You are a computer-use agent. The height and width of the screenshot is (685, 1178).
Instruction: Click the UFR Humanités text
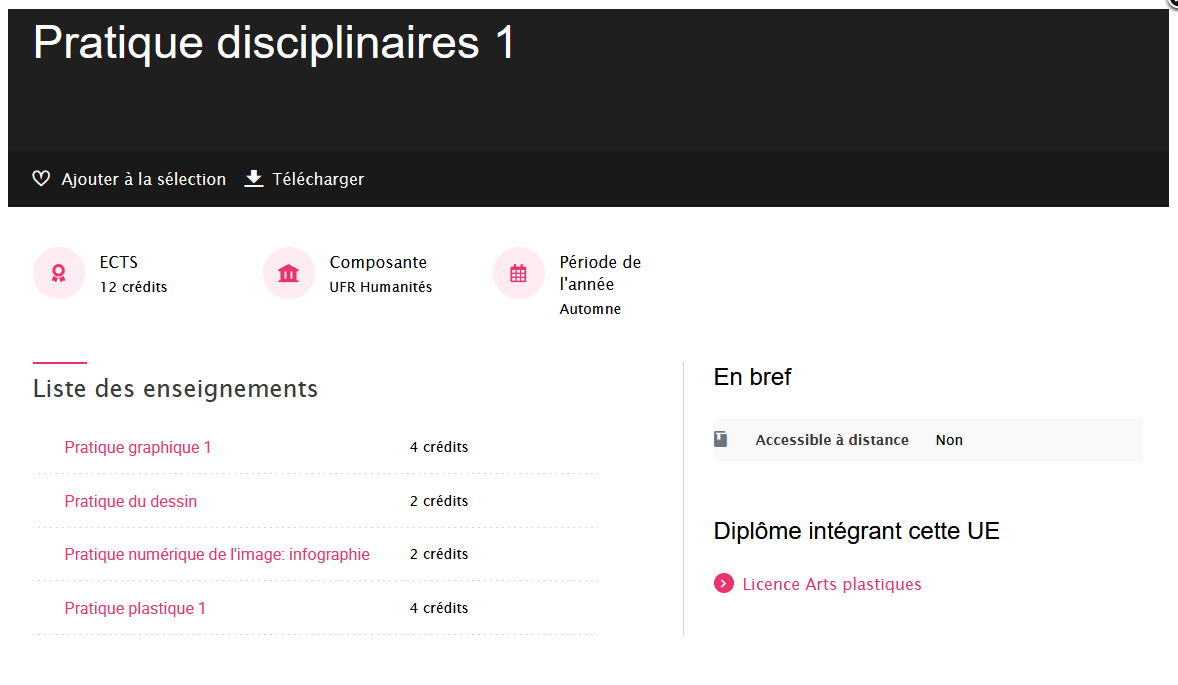tap(381, 287)
